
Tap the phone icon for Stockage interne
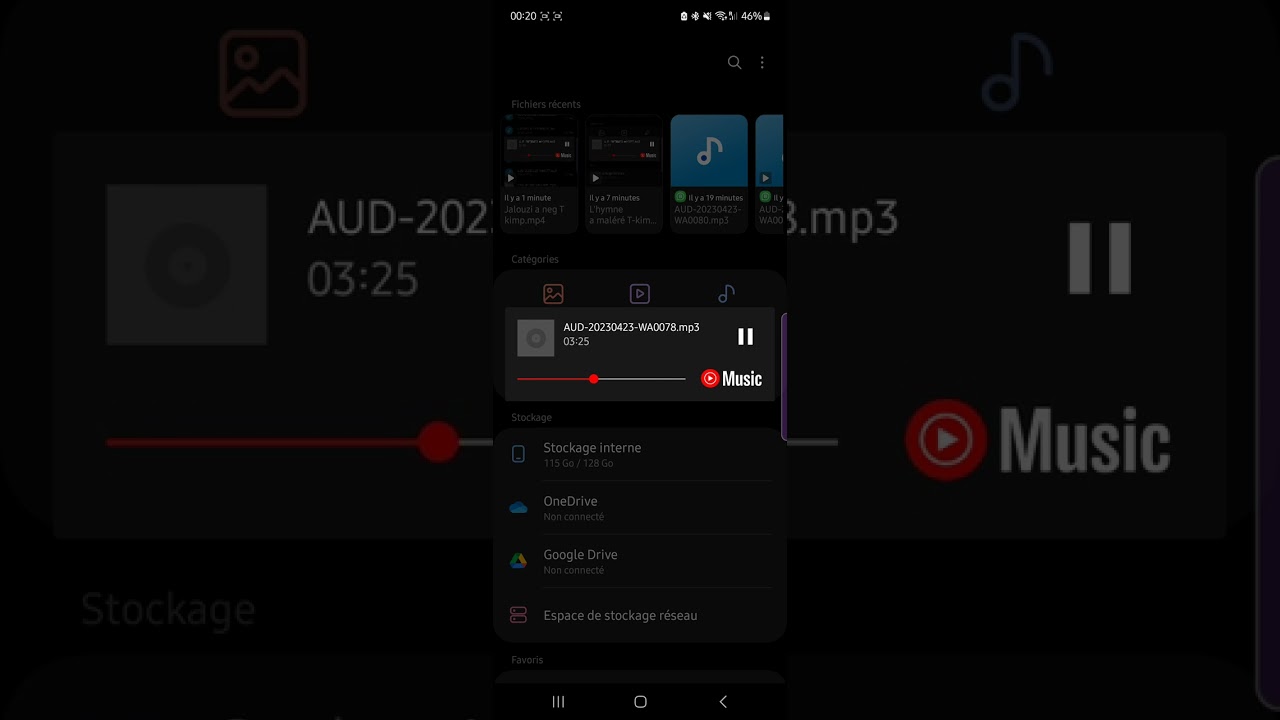click(518, 454)
